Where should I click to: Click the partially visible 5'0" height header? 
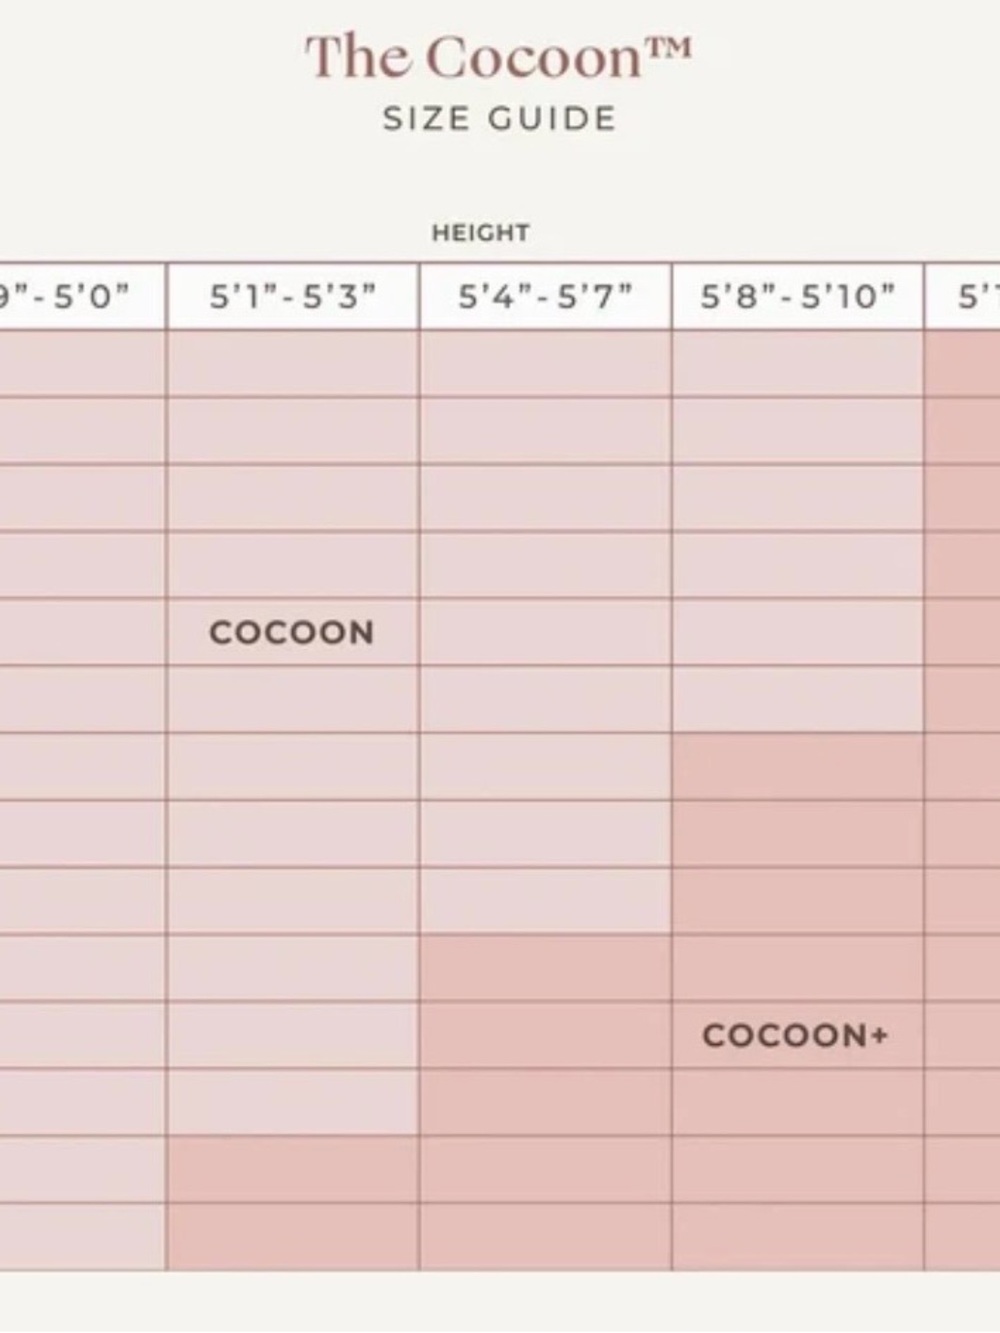tap(82, 297)
